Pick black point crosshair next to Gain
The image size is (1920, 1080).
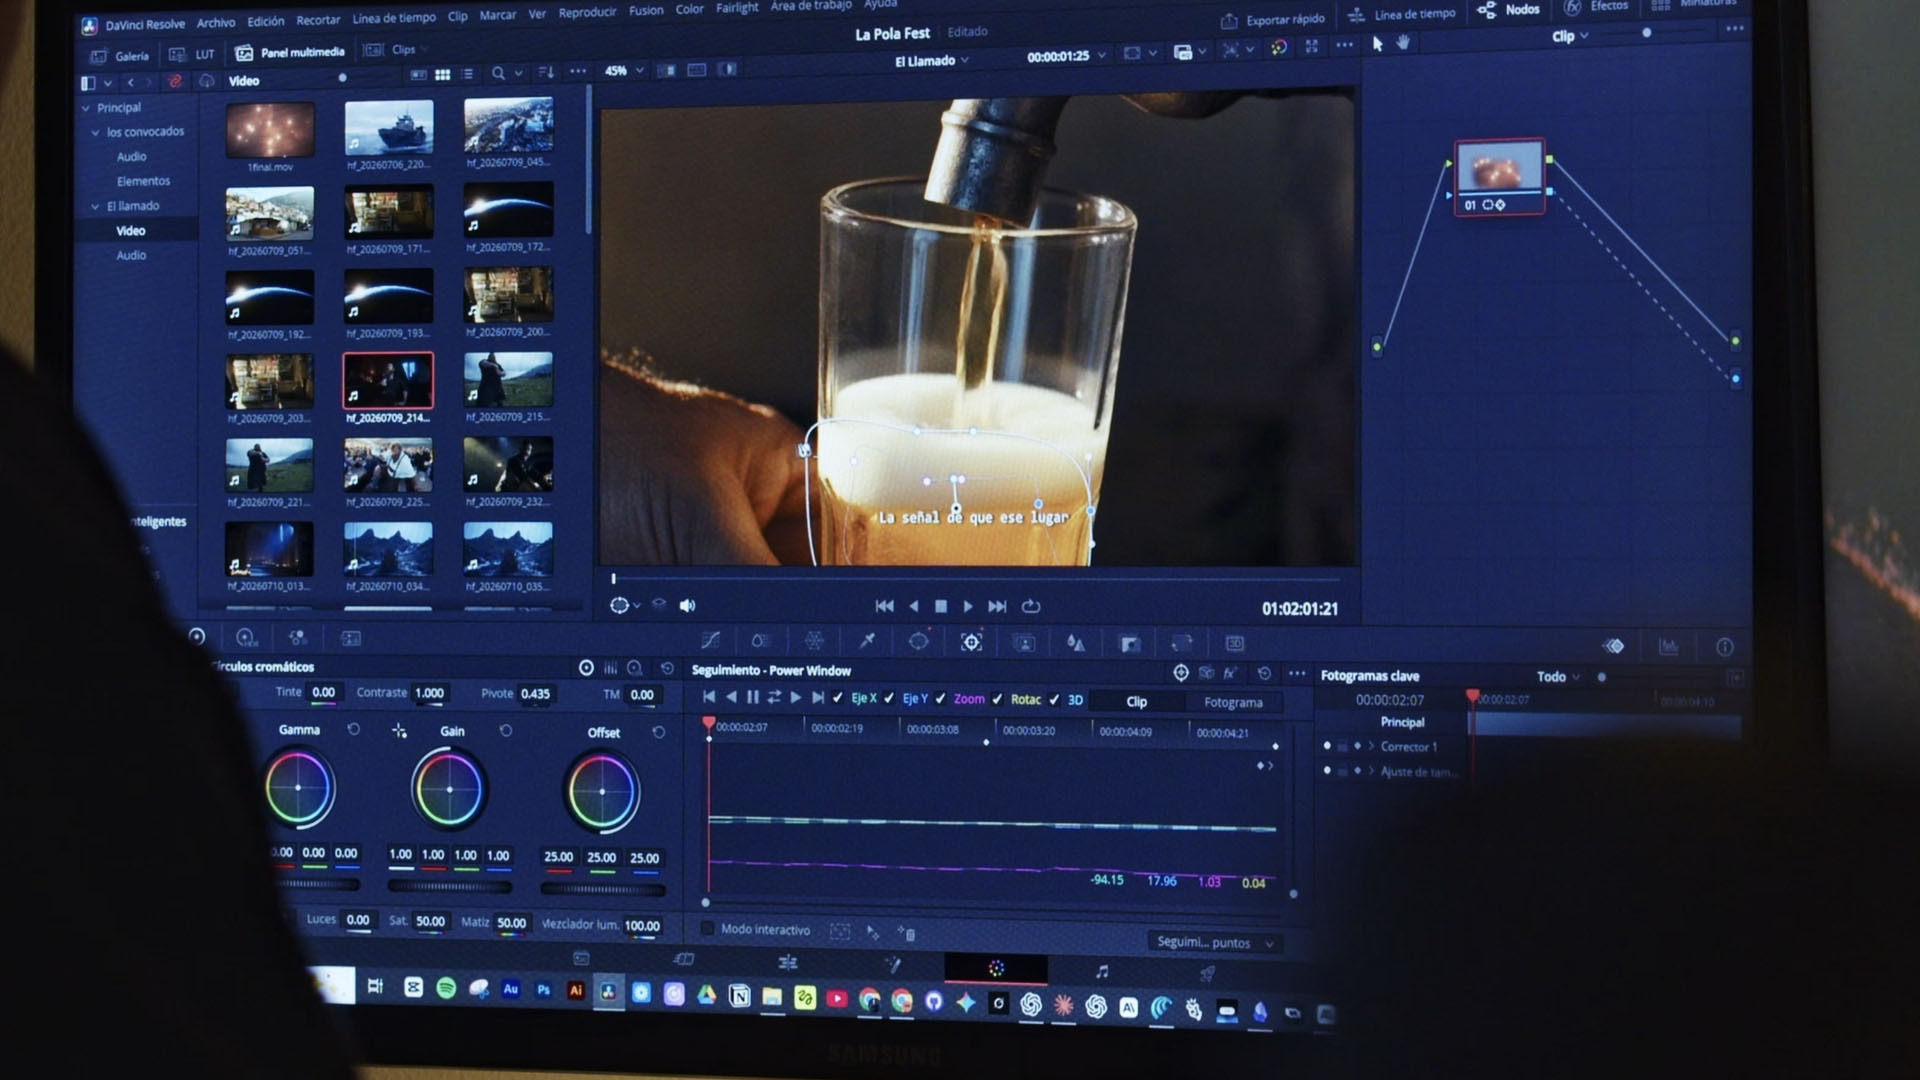coord(399,731)
